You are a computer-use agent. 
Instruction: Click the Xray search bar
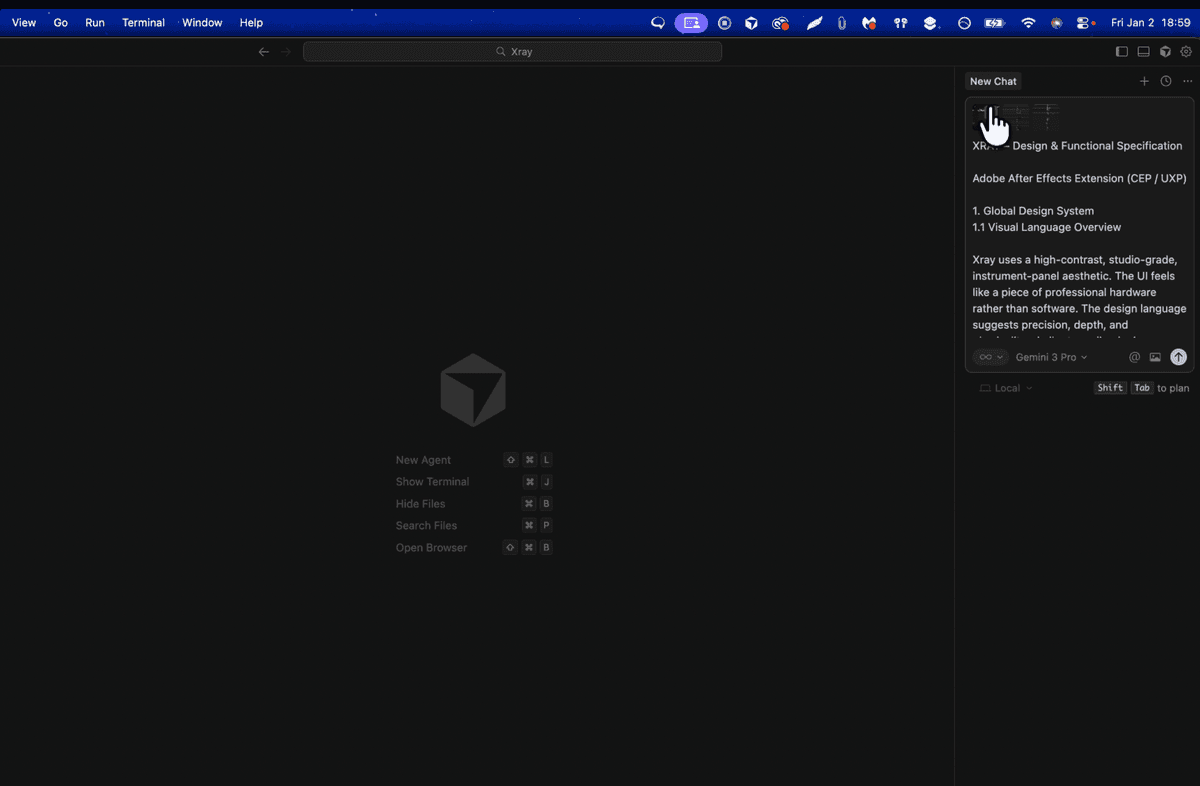(512, 51)
